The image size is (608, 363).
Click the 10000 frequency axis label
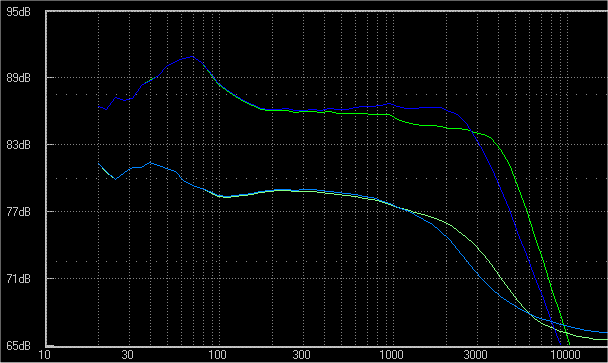565,355
